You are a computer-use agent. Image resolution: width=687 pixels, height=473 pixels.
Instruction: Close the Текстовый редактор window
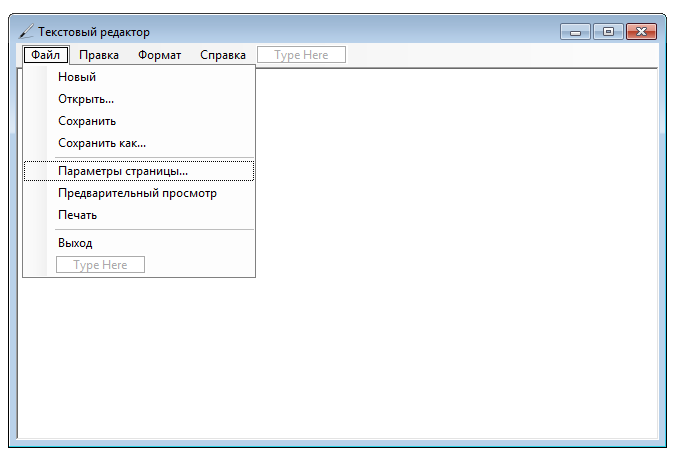tap(641, 32)
